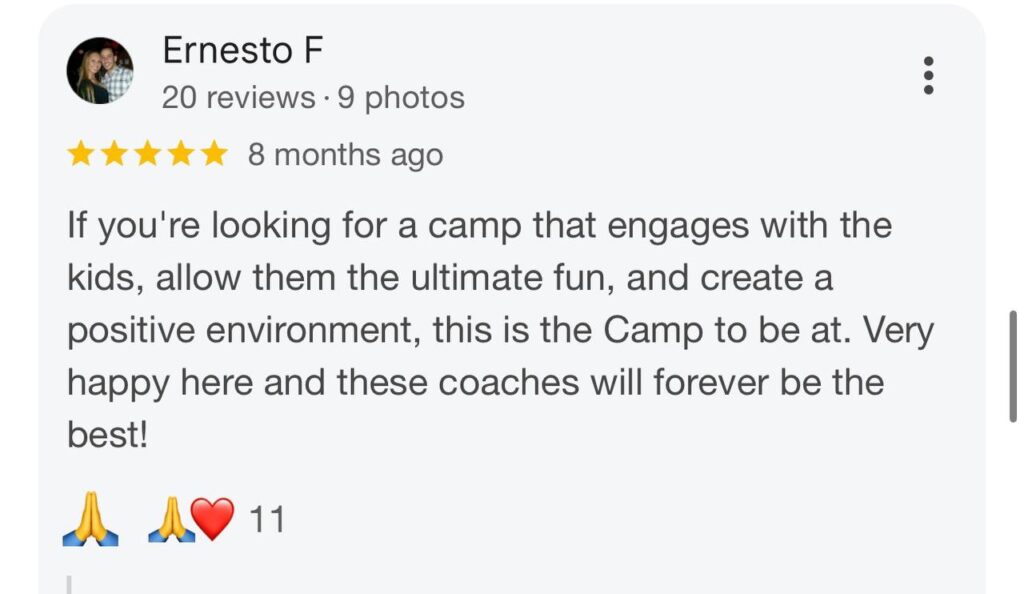View the reviewer's 9 photos

[x=400, y=98]
